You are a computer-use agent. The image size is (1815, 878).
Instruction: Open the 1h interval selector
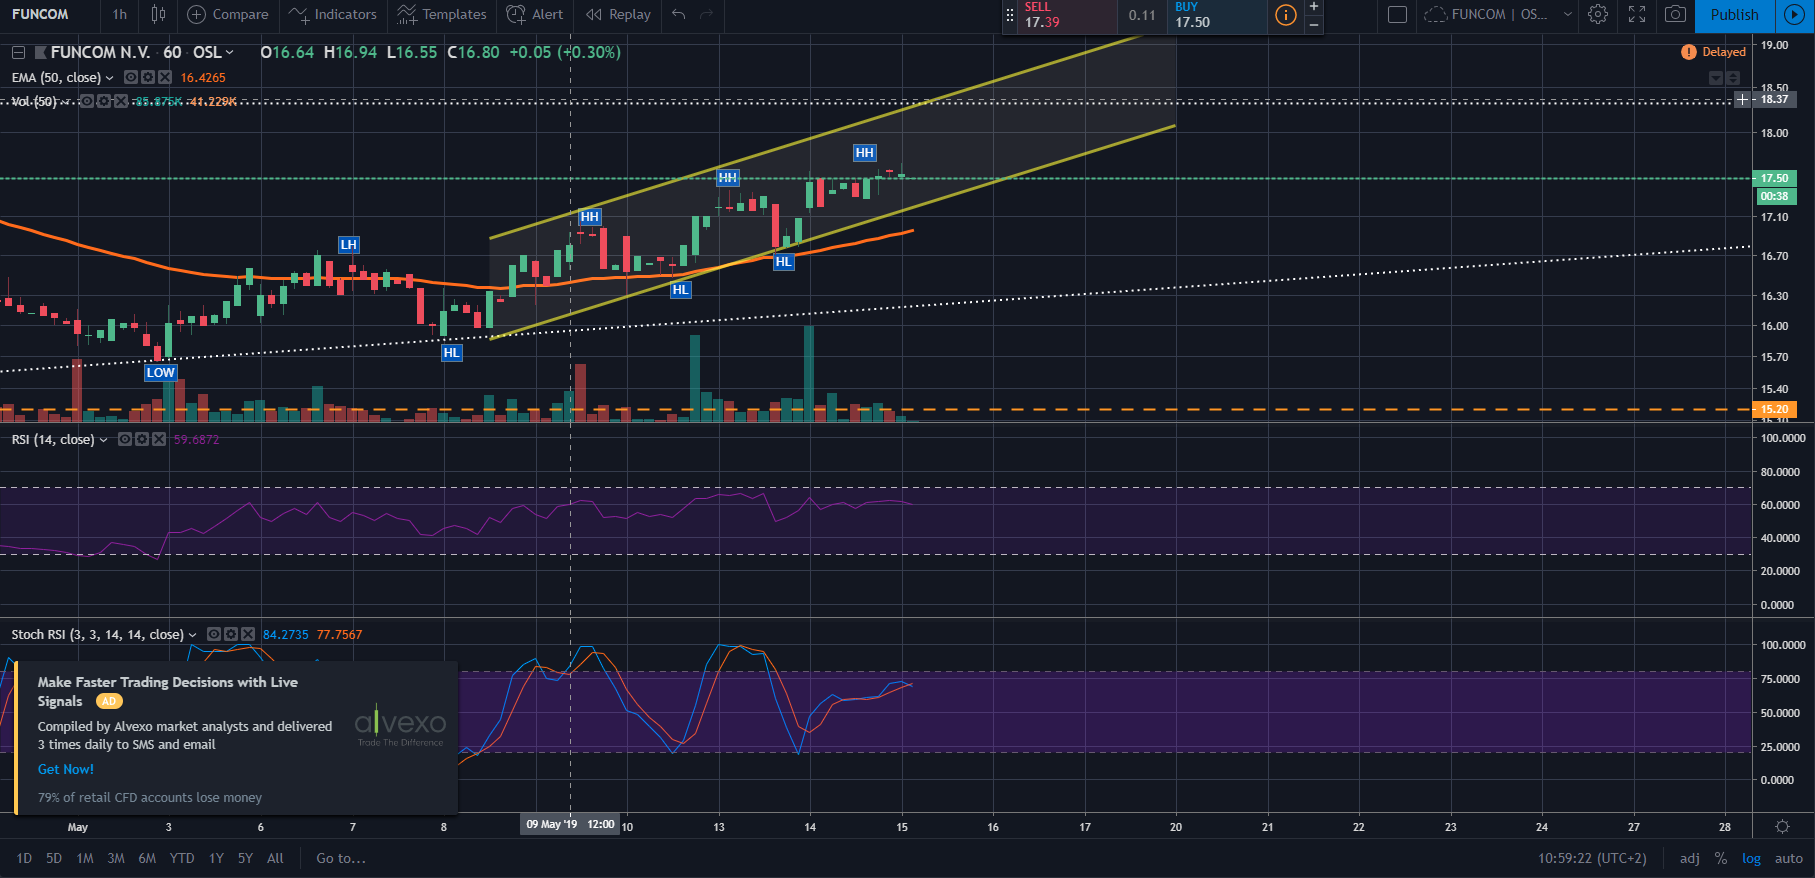click(x=120, y=14)
